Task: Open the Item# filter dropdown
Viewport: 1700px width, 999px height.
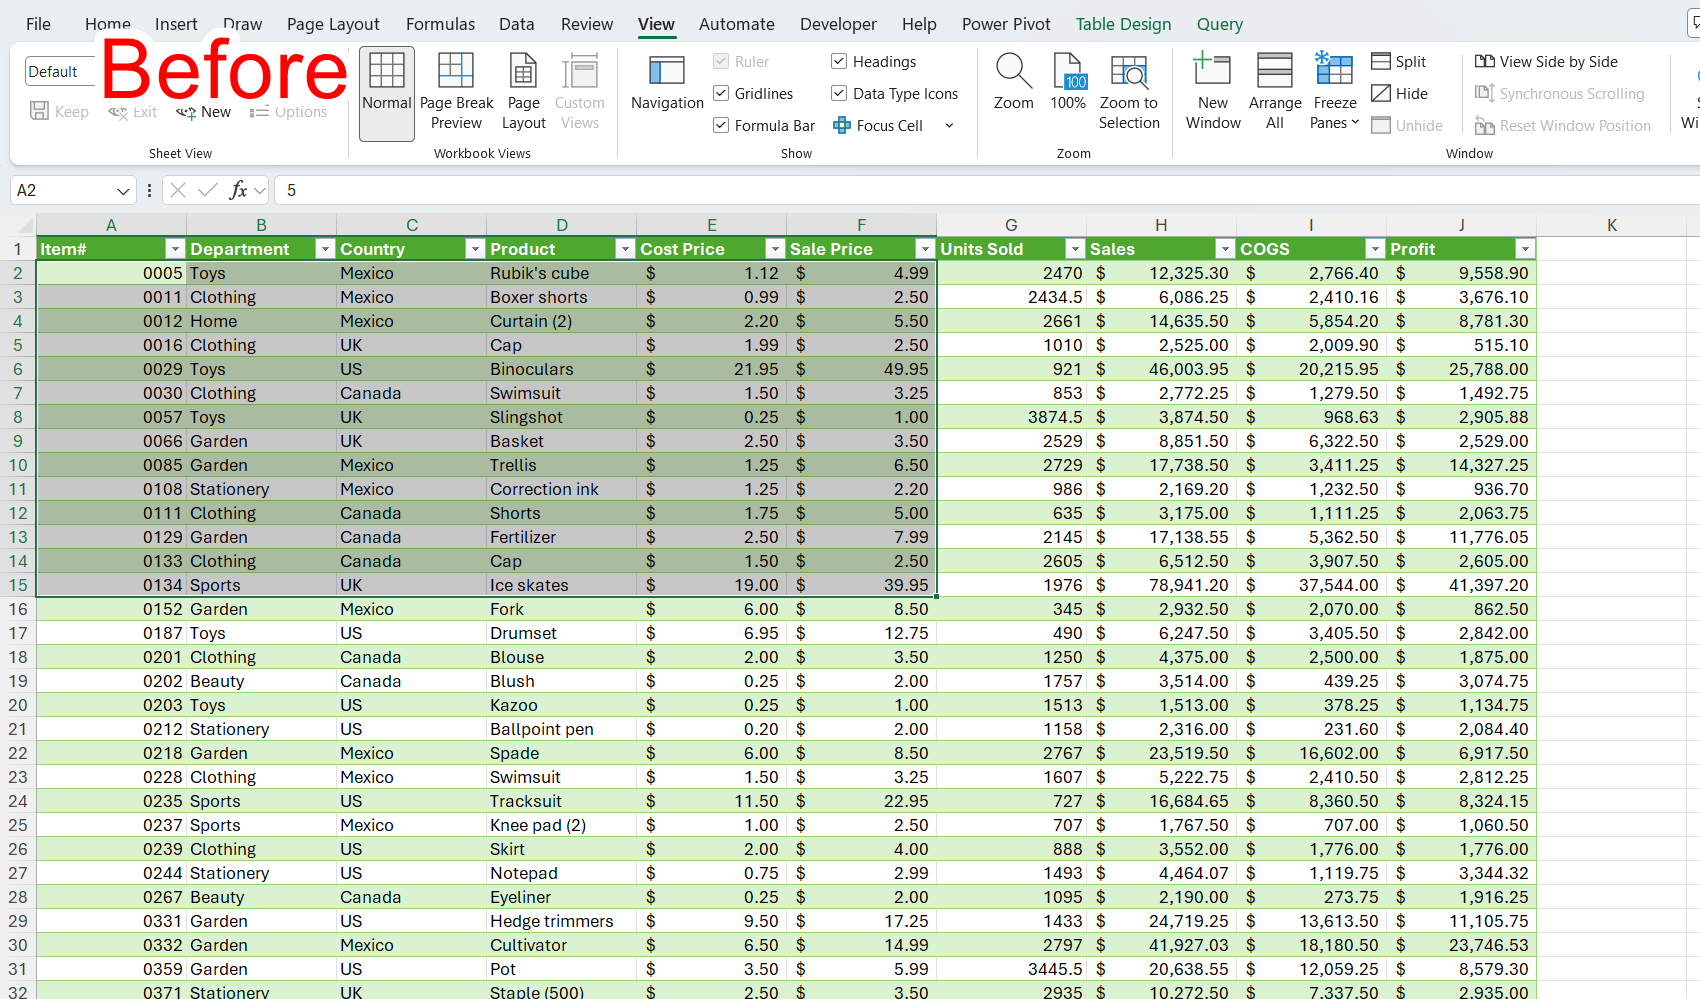Action: pos(175,249)
